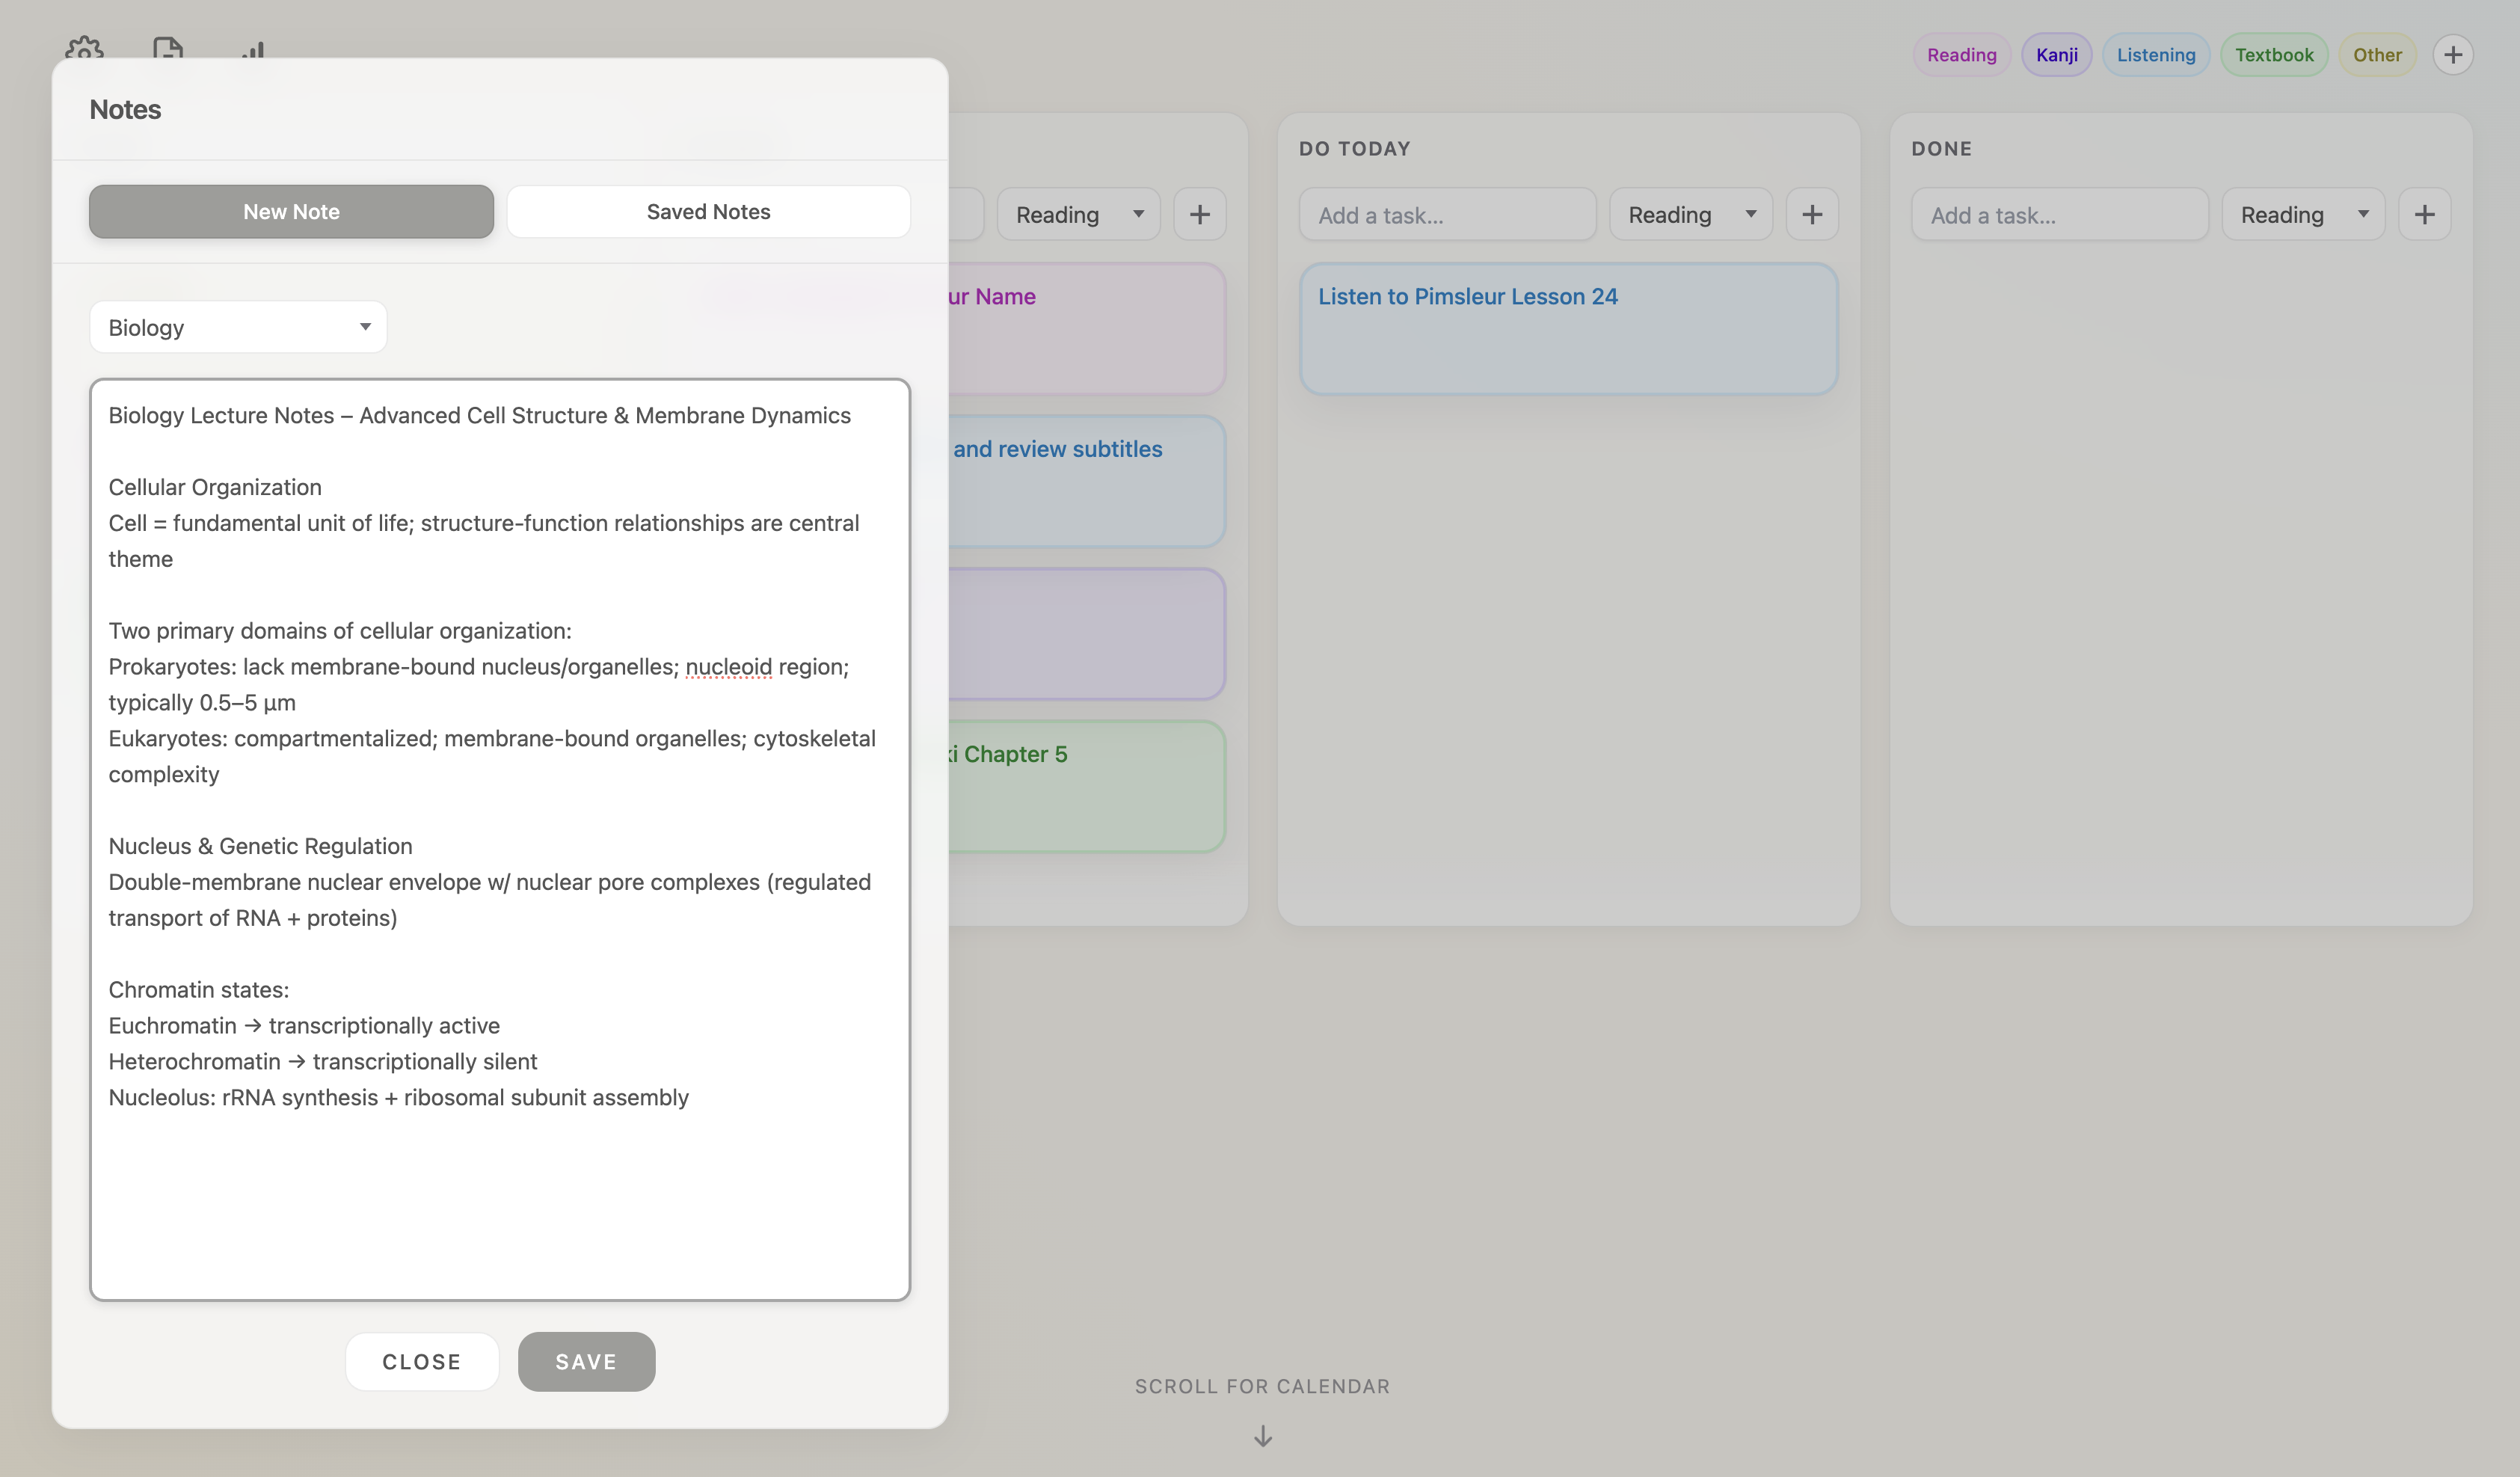Focus the Add a task field in Do Today
The width and height of the screenshot is (2520, 1477).
coord(1447,214)
